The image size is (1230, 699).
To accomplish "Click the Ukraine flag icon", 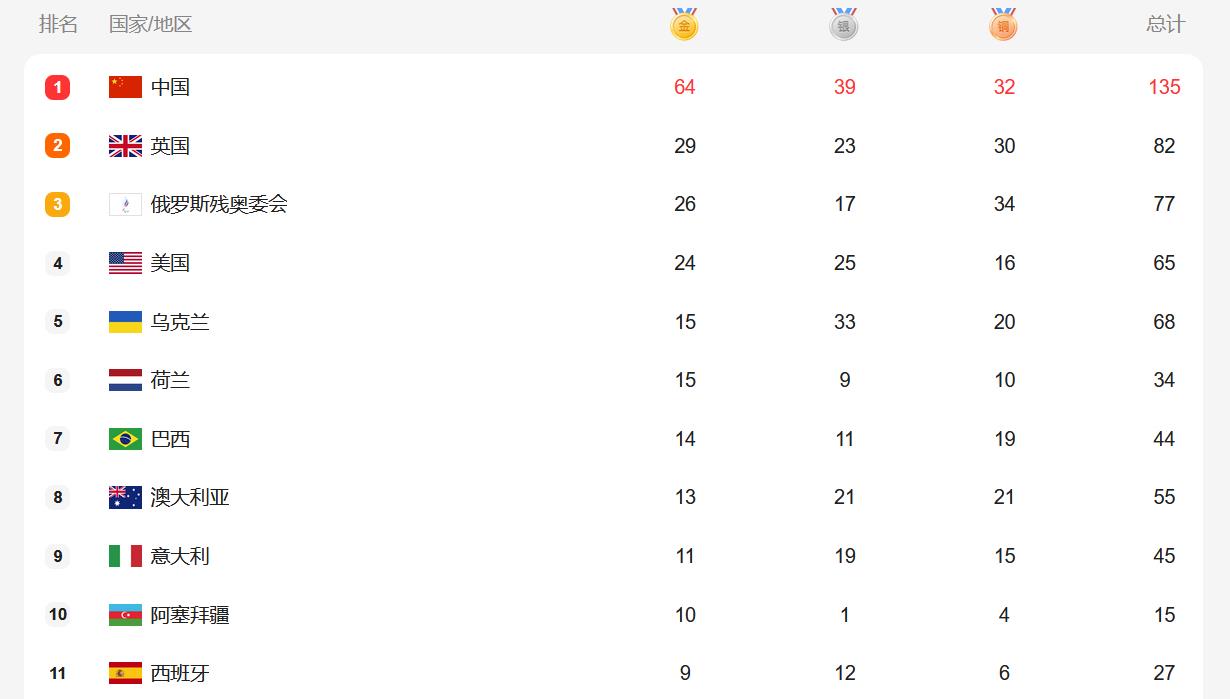I will pos(125,322).
